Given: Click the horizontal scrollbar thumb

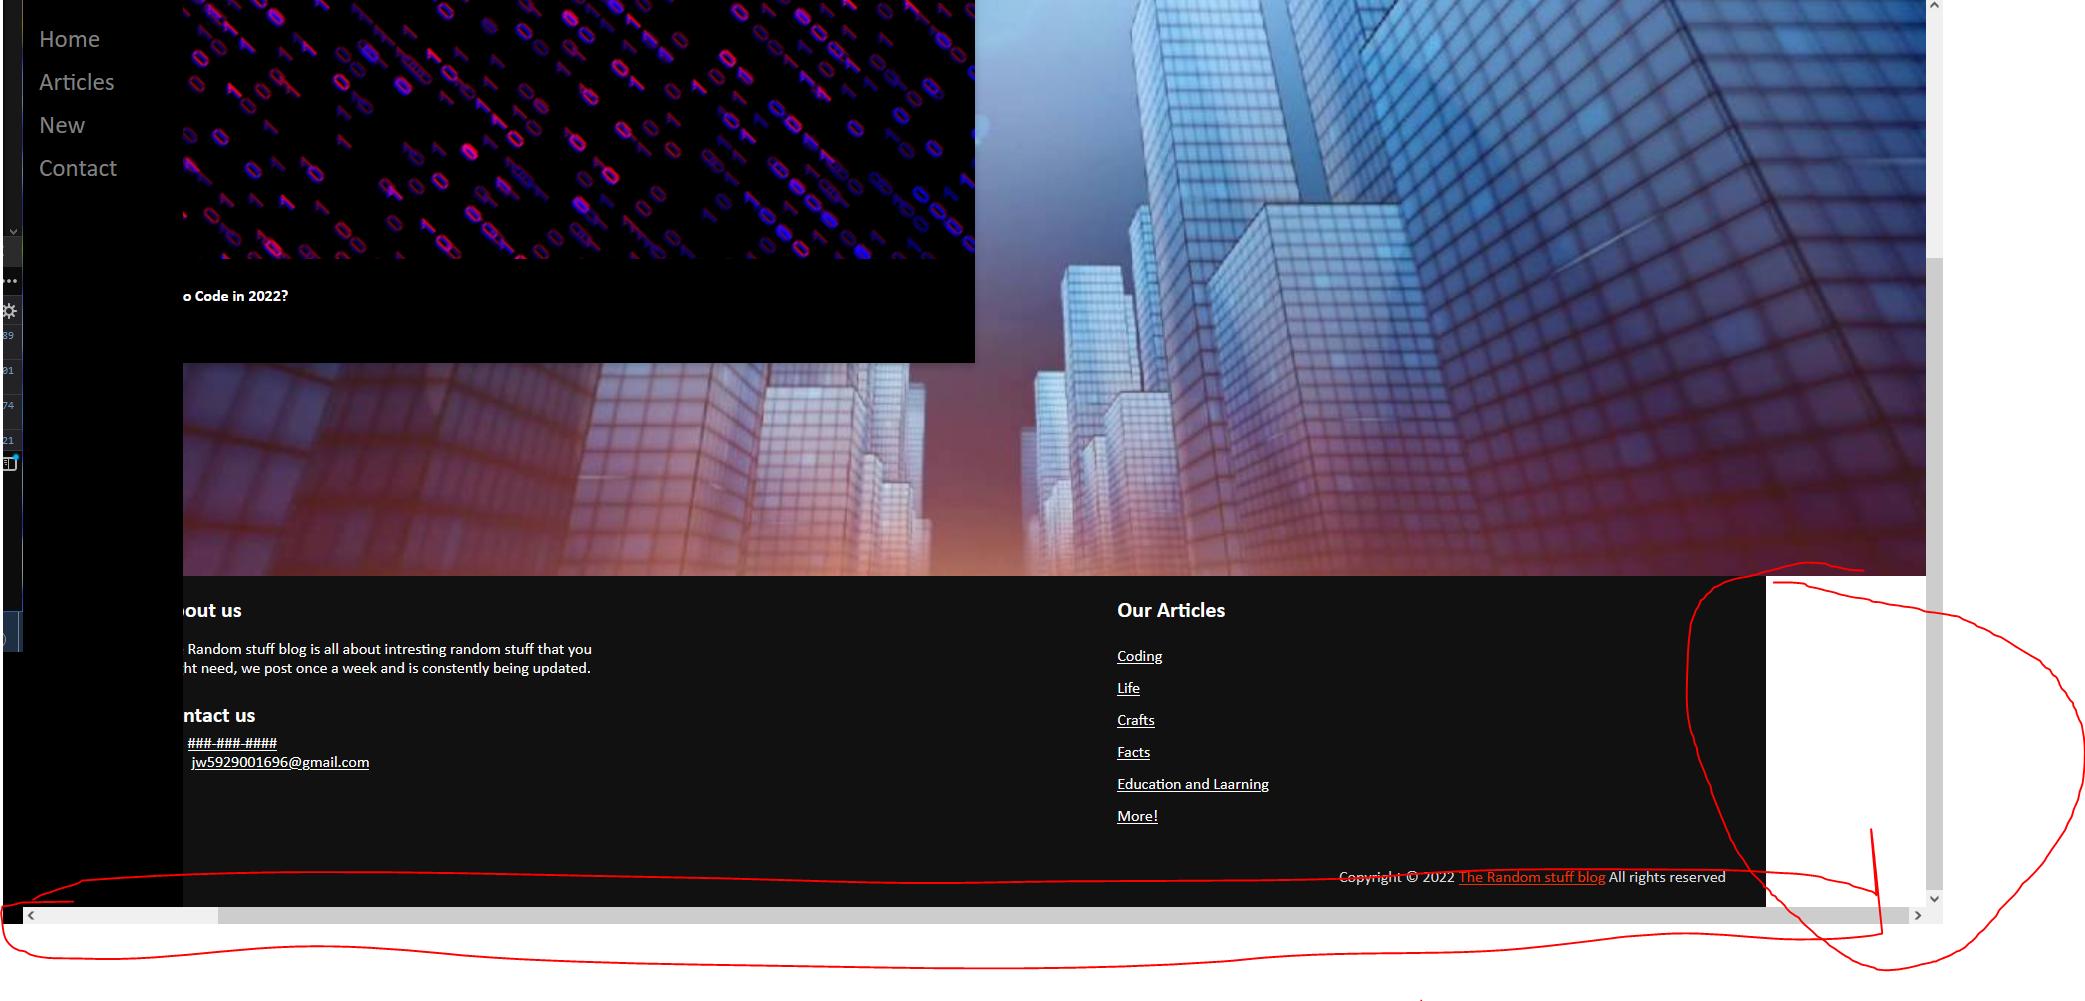Looking at the screenshot, I should pos(1062,915).
